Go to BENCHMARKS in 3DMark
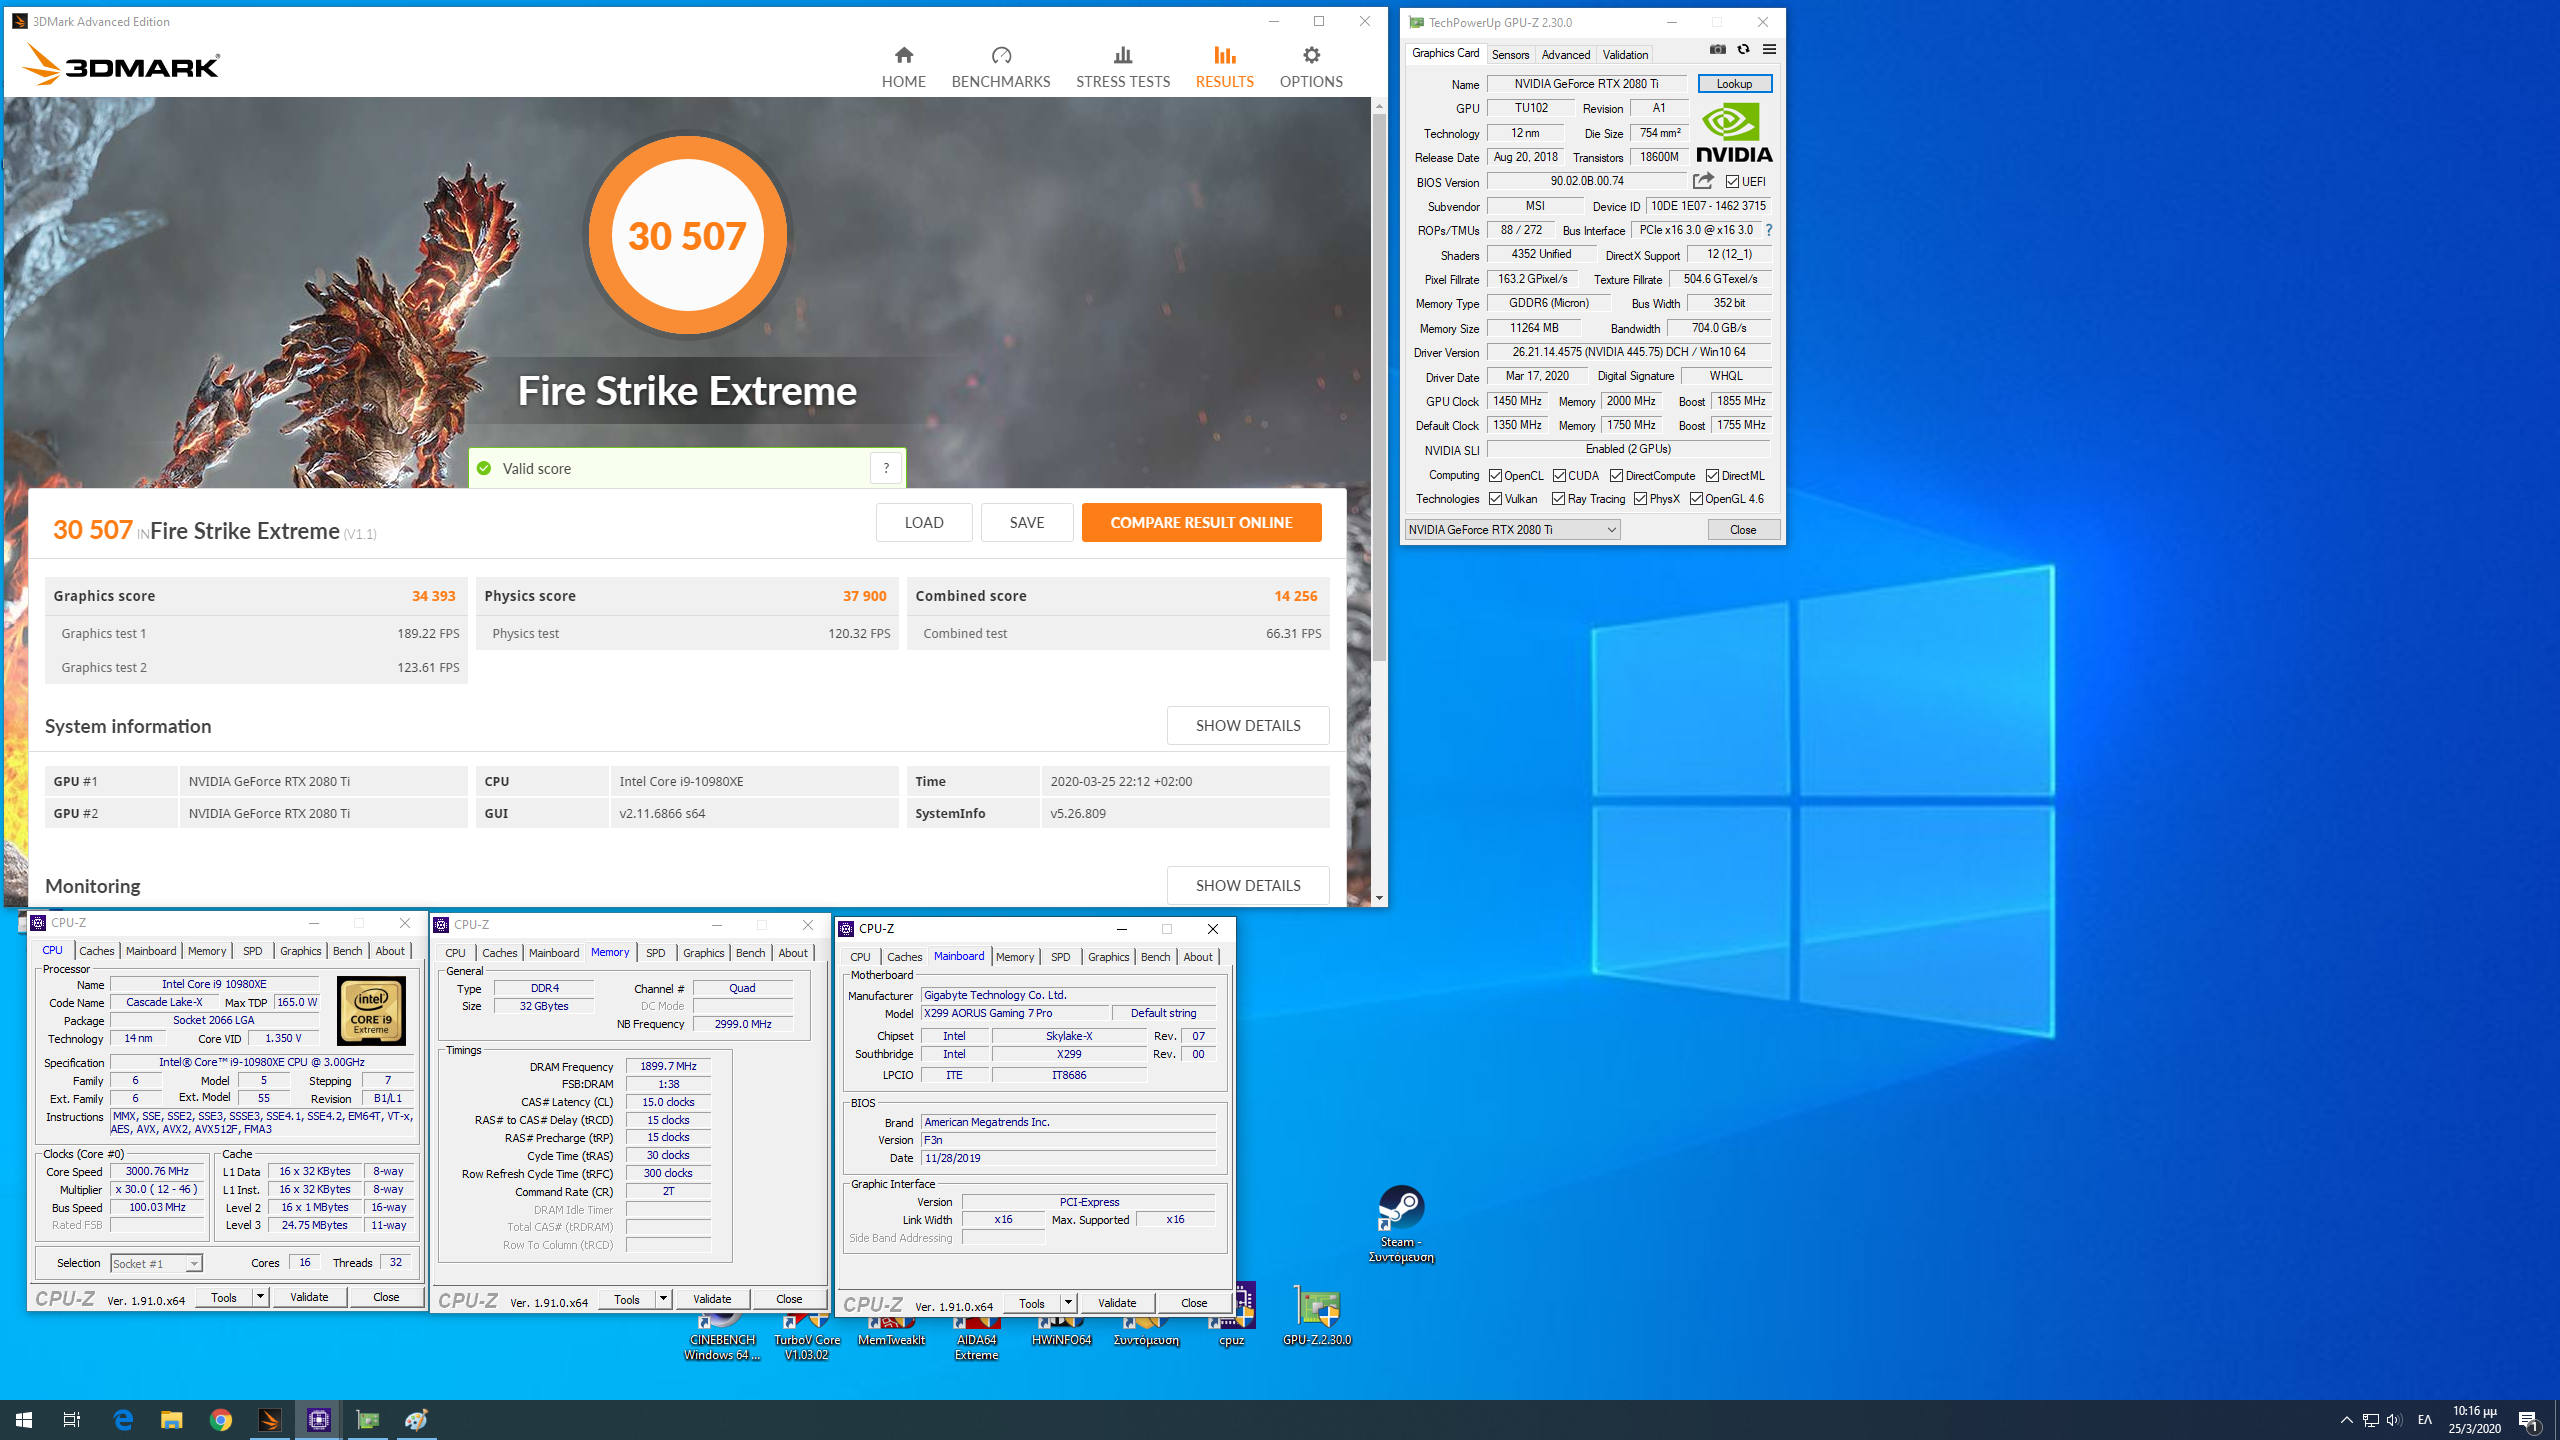This screenshot has width=2560, height=1440. pyautogui.click(x=1001, y=67)
